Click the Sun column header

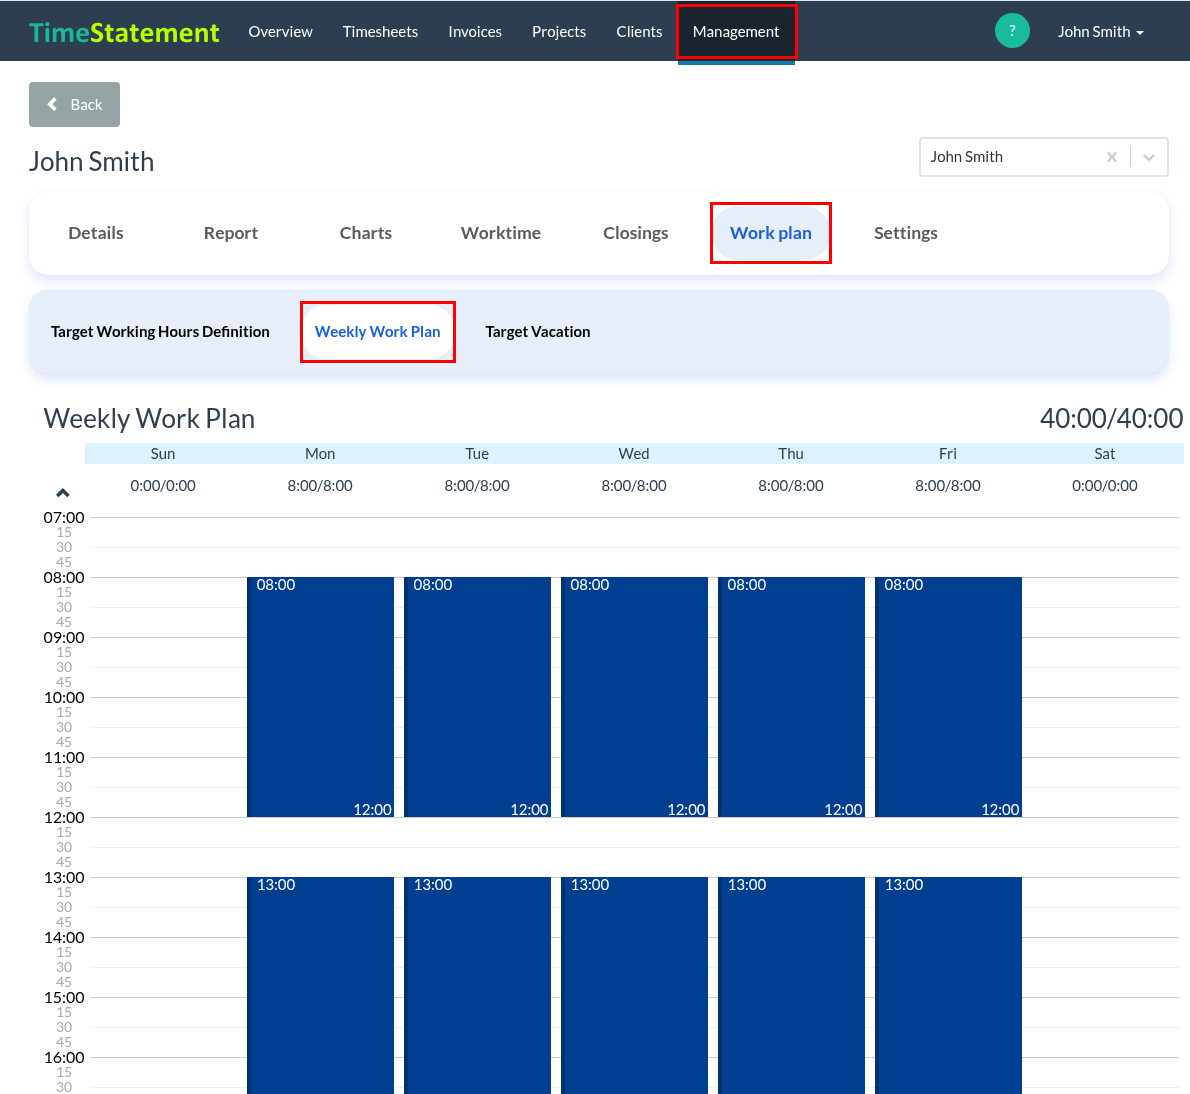163,454
